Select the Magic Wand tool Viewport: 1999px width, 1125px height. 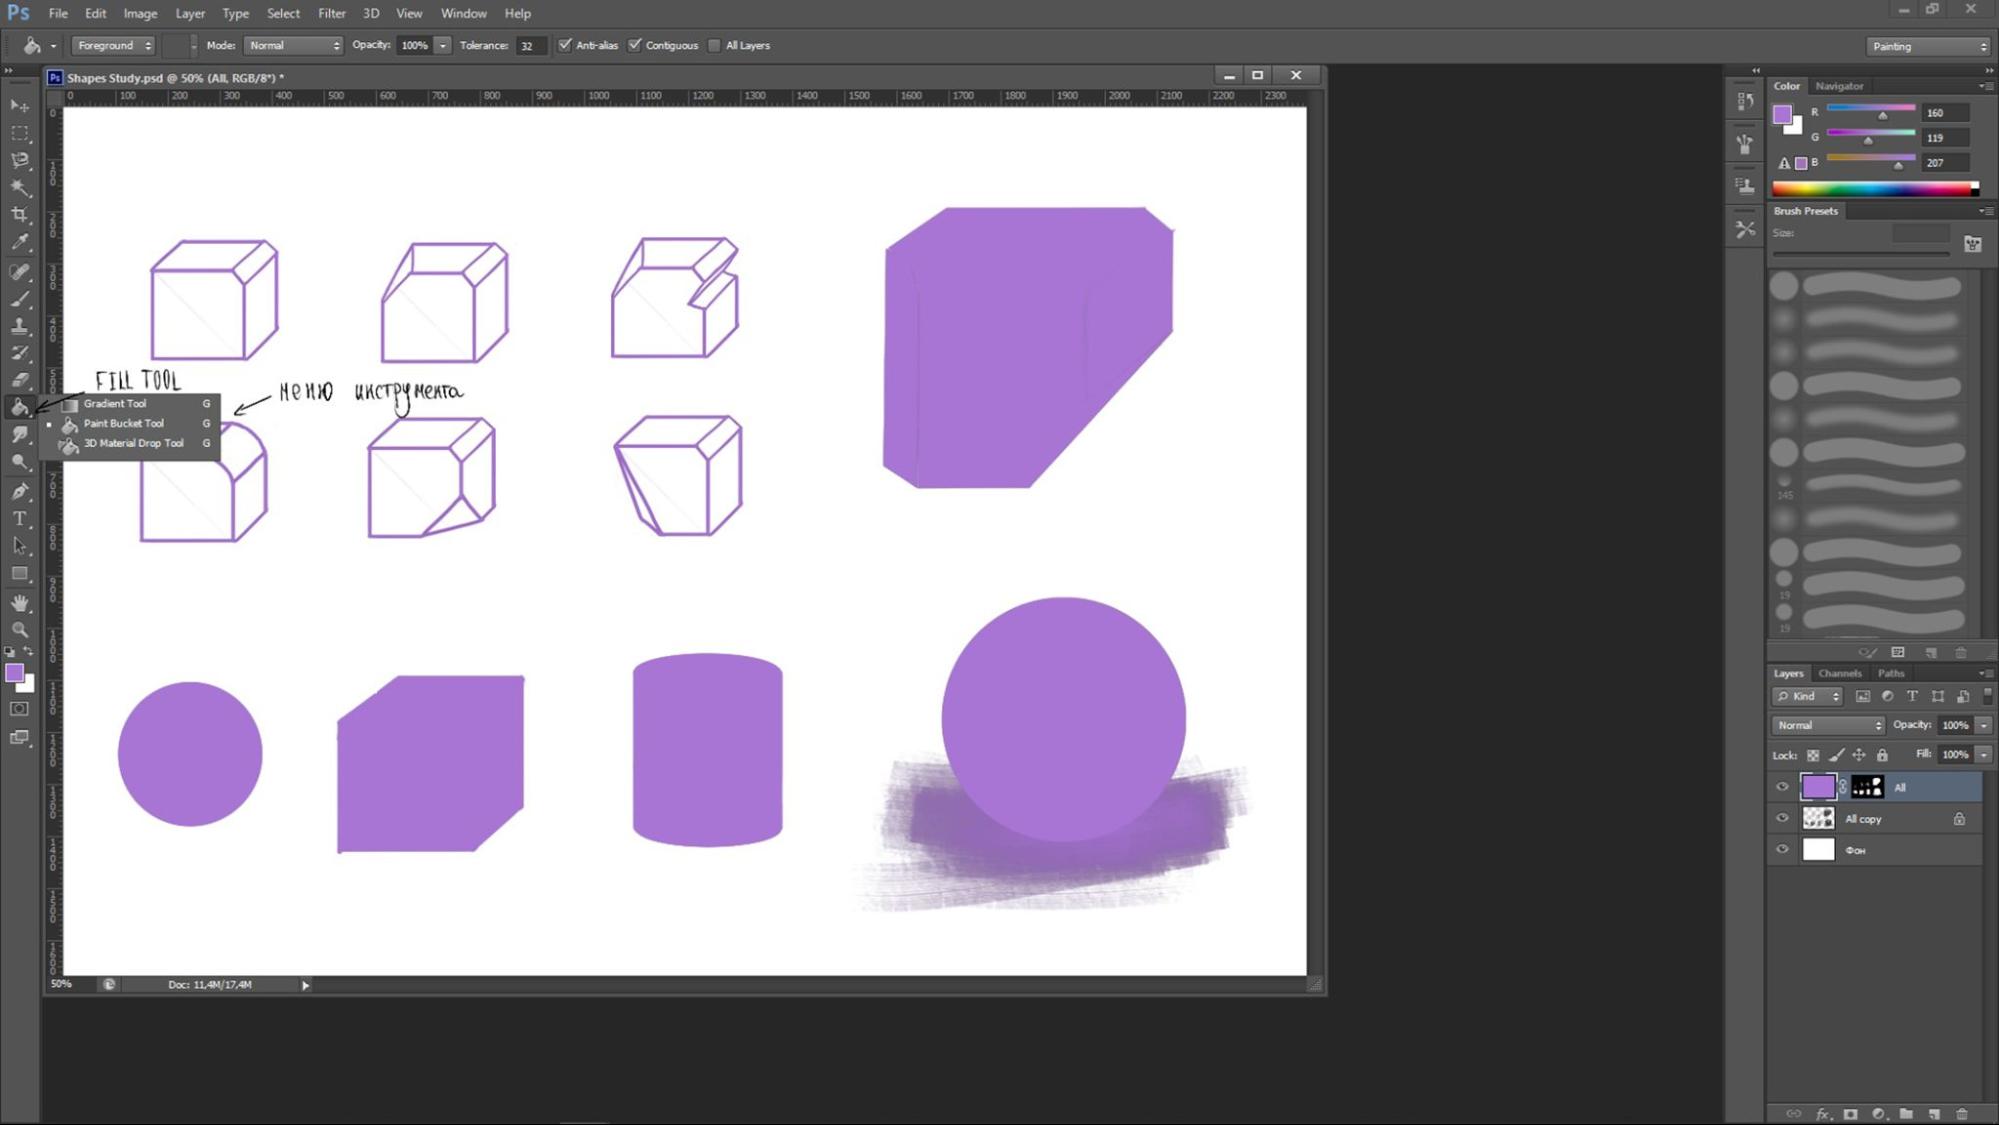20,187
